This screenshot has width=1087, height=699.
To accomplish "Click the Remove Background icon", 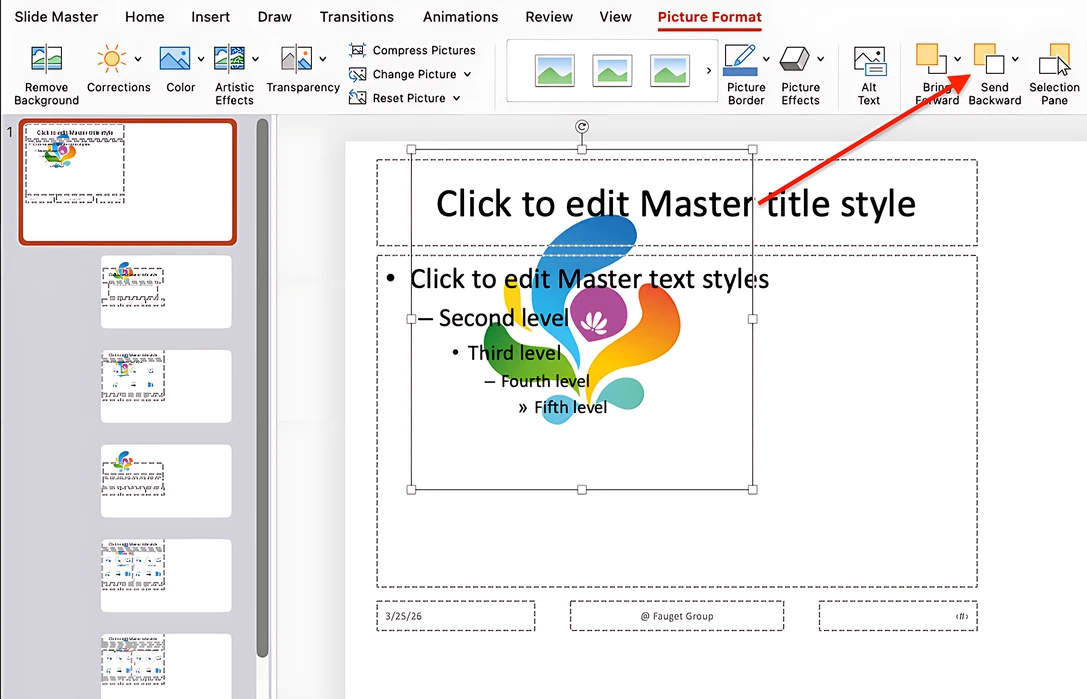I will (x=45, y=70).
